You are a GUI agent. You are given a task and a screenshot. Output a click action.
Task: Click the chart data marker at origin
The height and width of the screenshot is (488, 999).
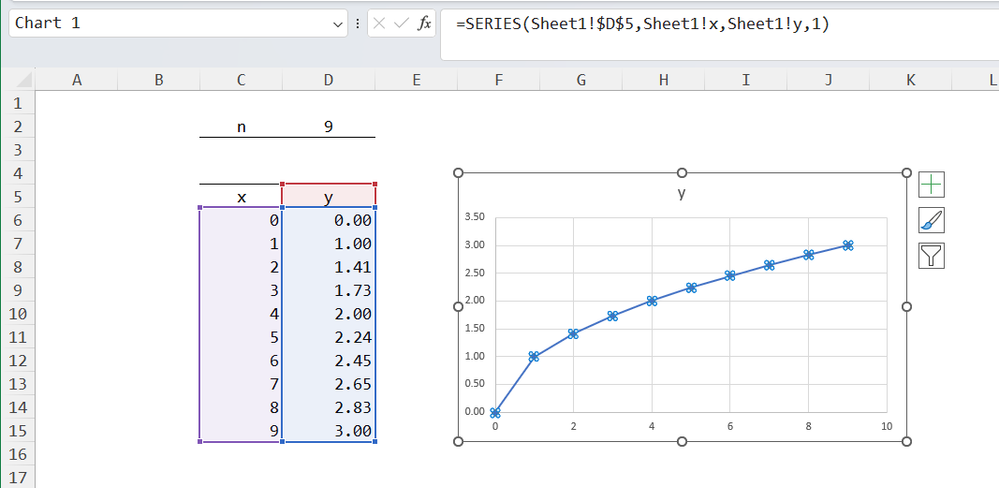(x=495, y=413)
